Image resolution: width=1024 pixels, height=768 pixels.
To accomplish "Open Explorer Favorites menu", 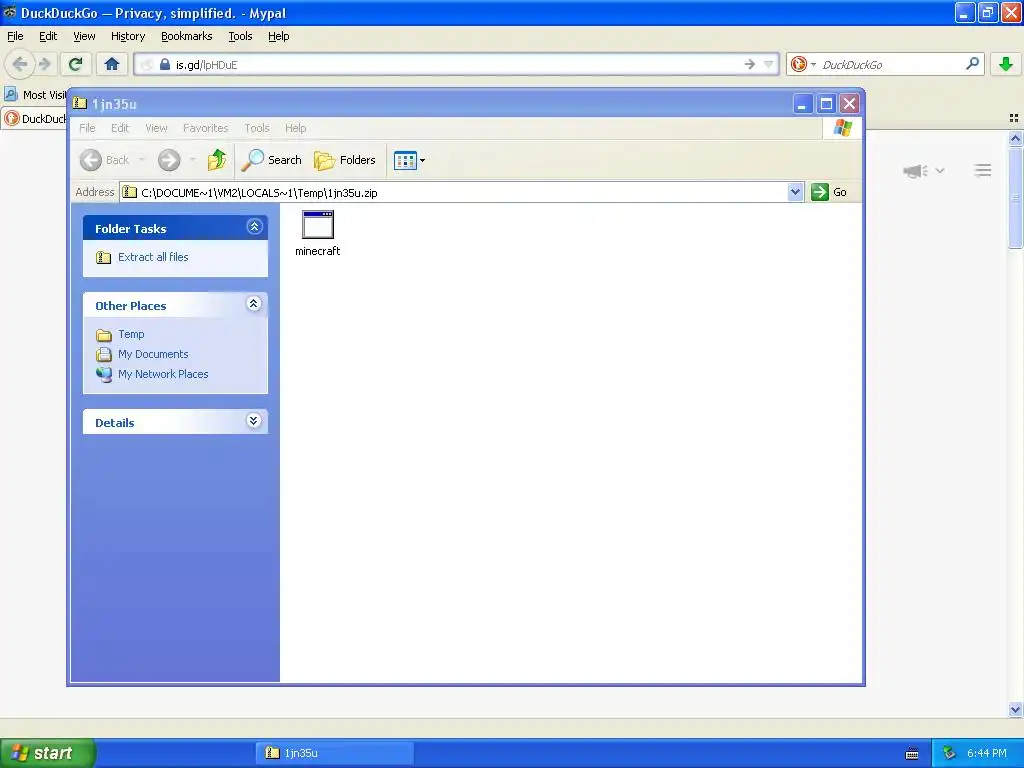I will click(206, 128).
